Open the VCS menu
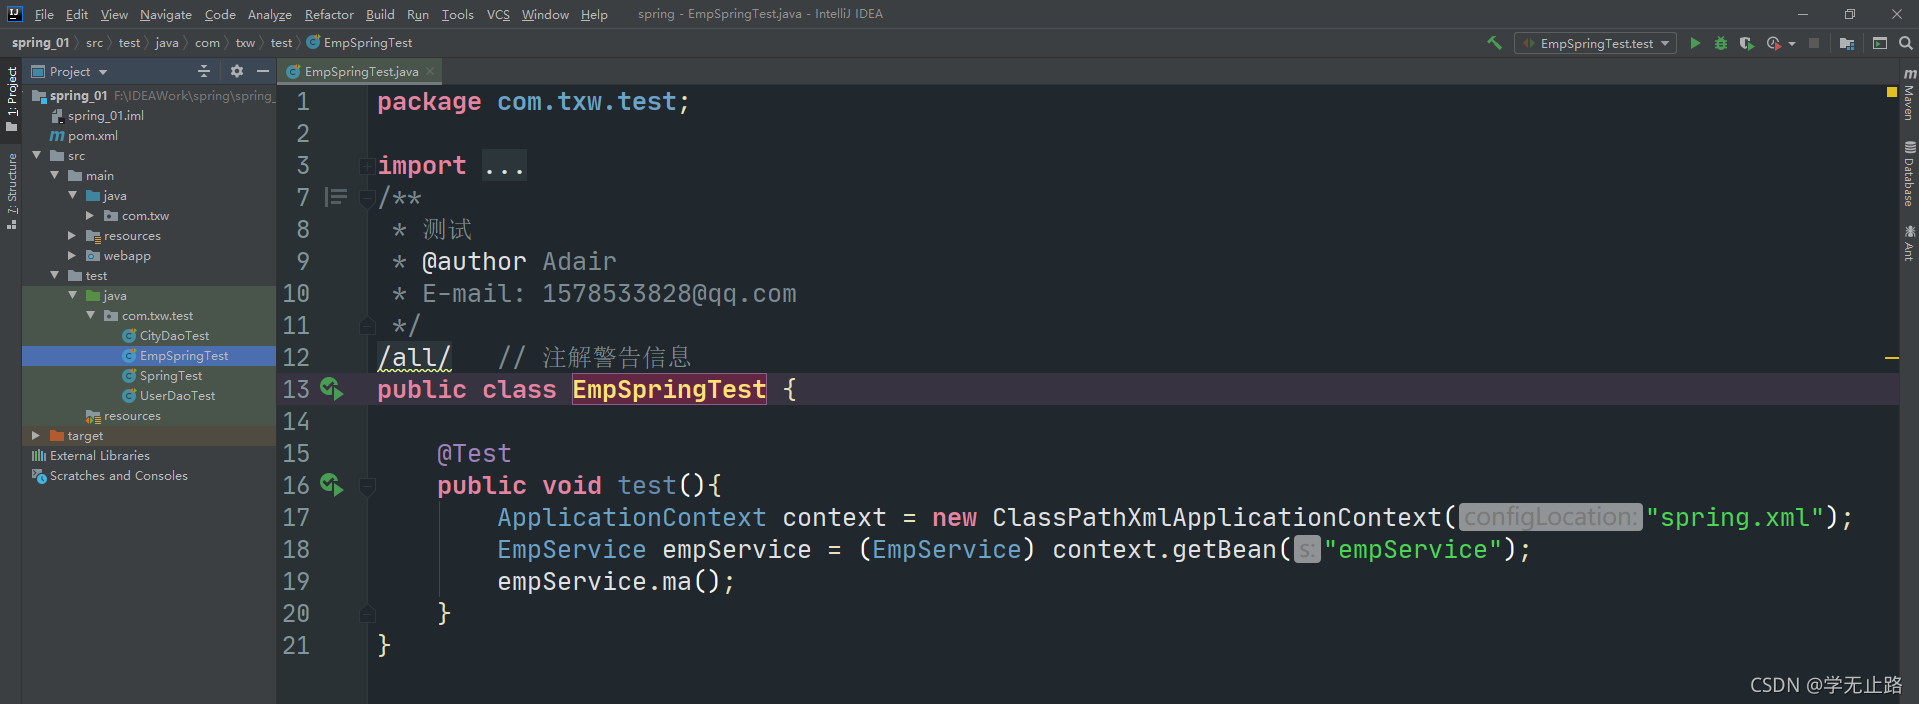 [498, 14]
